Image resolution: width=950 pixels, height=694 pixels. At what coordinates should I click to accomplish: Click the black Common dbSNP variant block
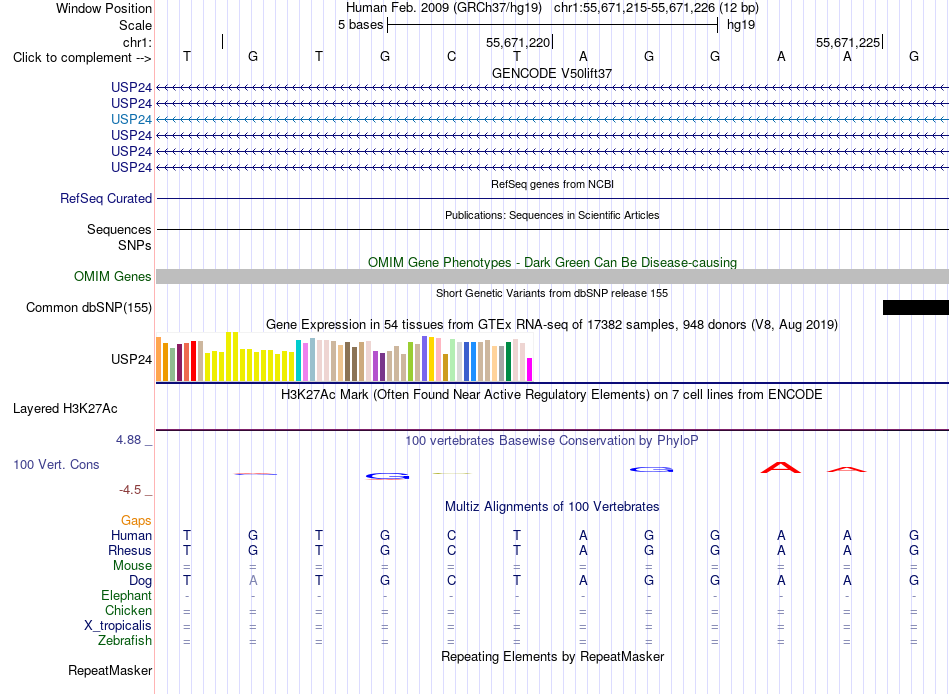click(915, 307)
